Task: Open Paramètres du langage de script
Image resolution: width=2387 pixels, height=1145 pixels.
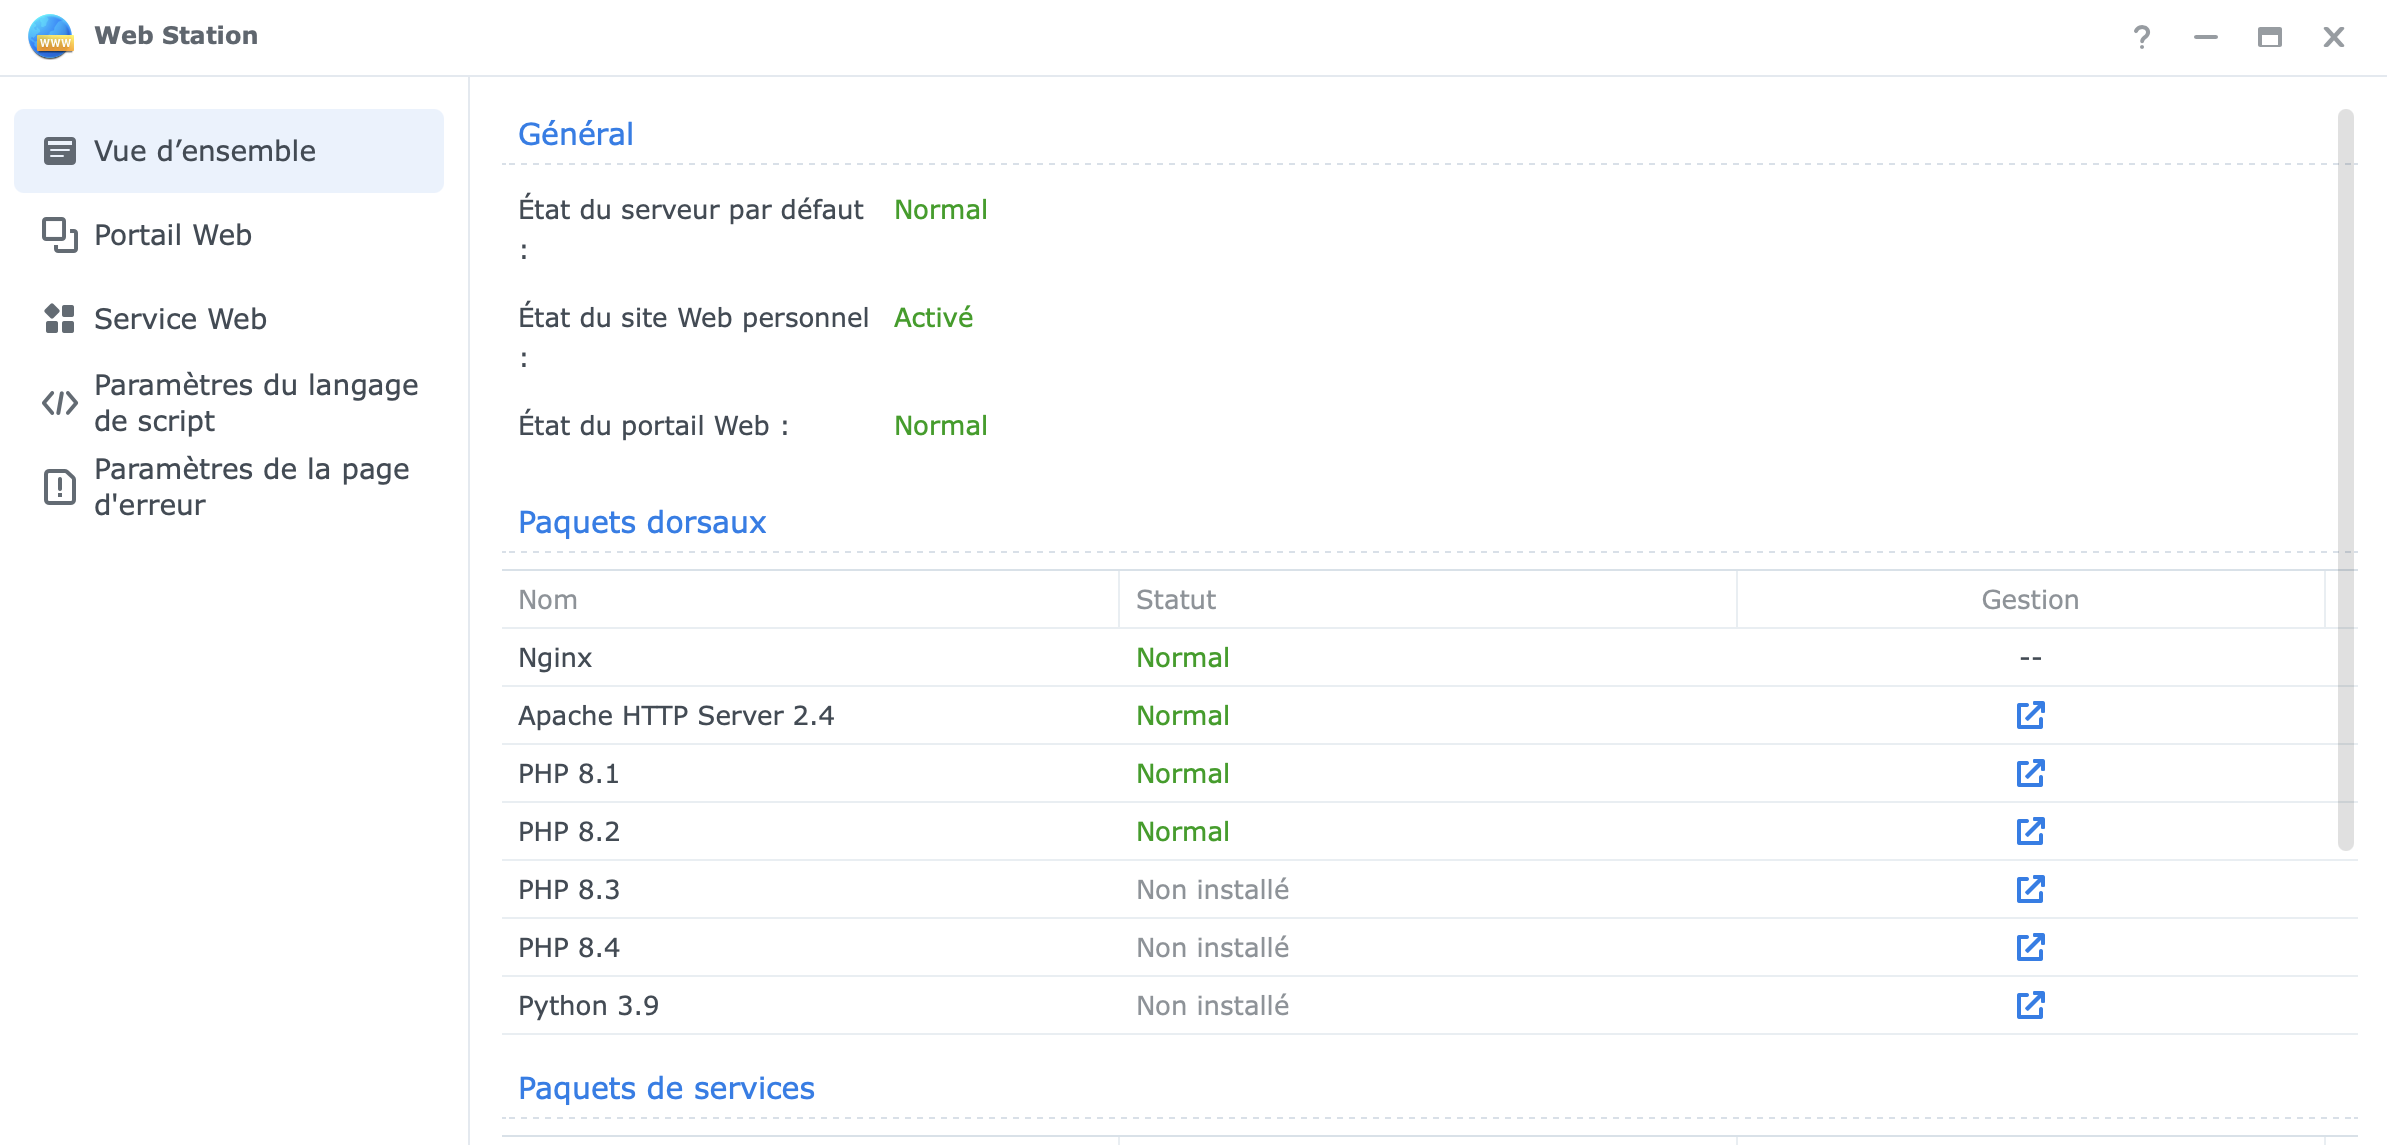Action: (255, 402)
